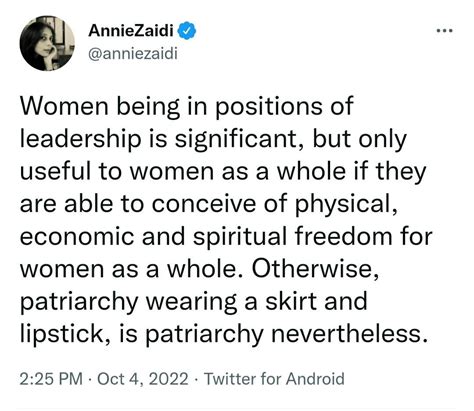The image size is (474, 411).
Task: Click the line 'economic and spiritual freedom for'
Action: (x=226, y=237)
